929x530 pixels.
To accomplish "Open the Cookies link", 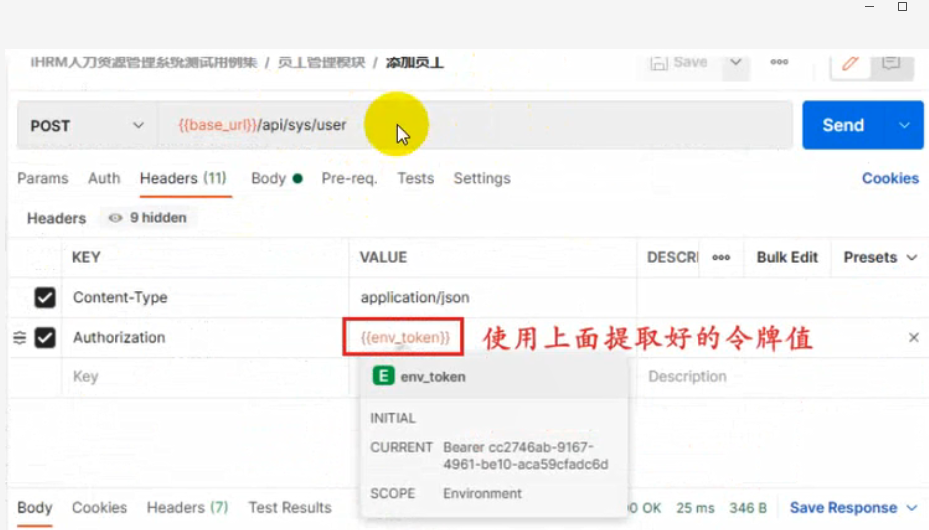I will (890, 178).
